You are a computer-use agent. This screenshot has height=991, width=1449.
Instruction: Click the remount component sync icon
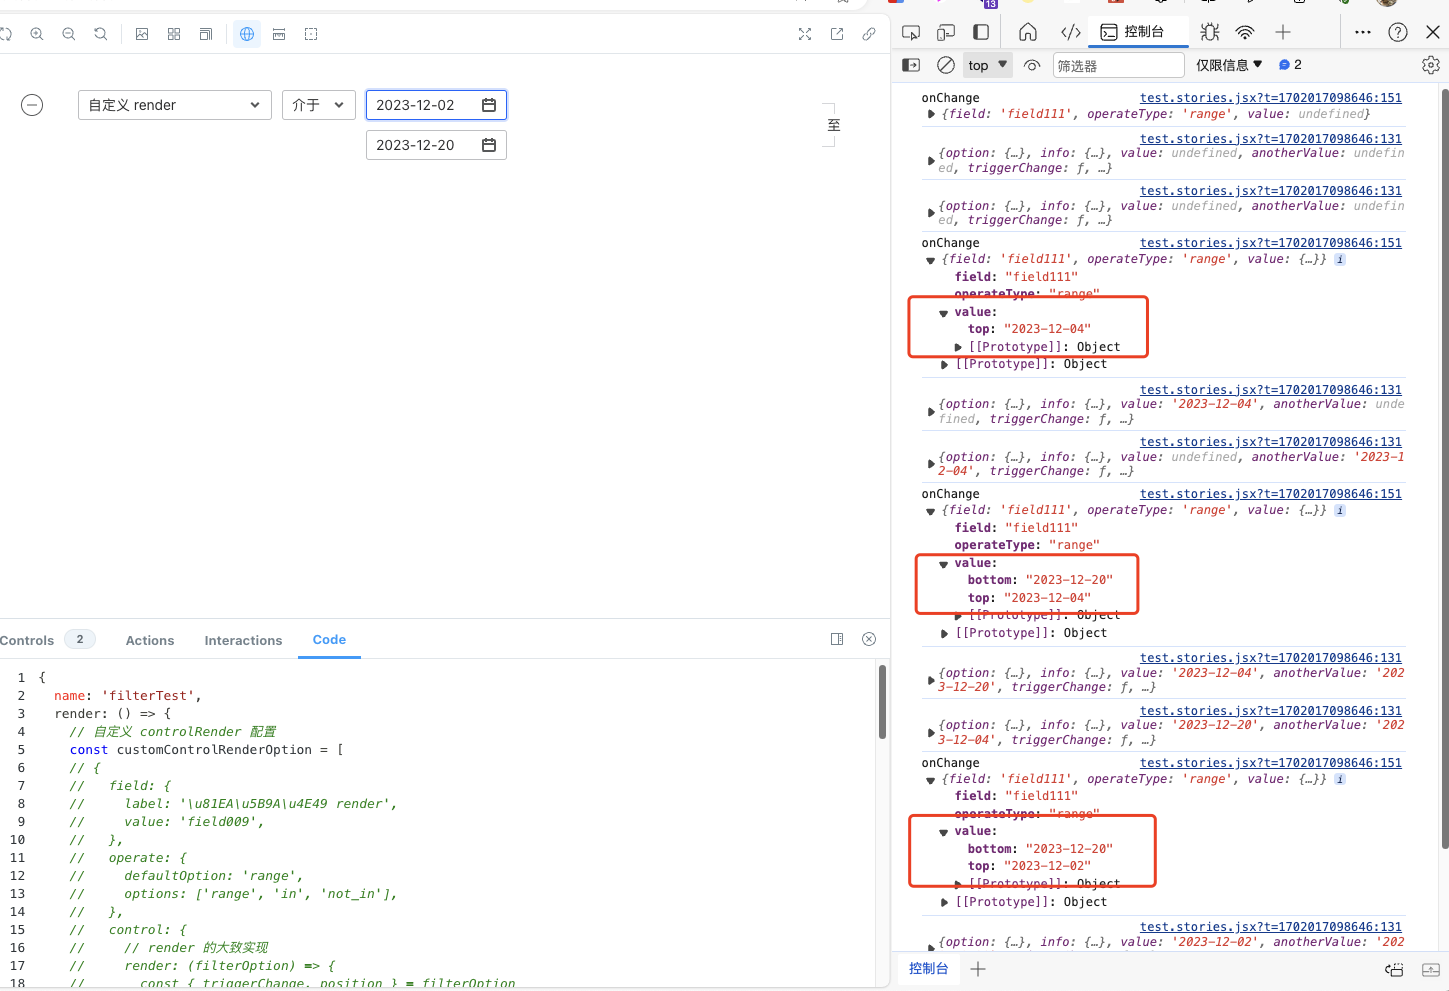5,34
